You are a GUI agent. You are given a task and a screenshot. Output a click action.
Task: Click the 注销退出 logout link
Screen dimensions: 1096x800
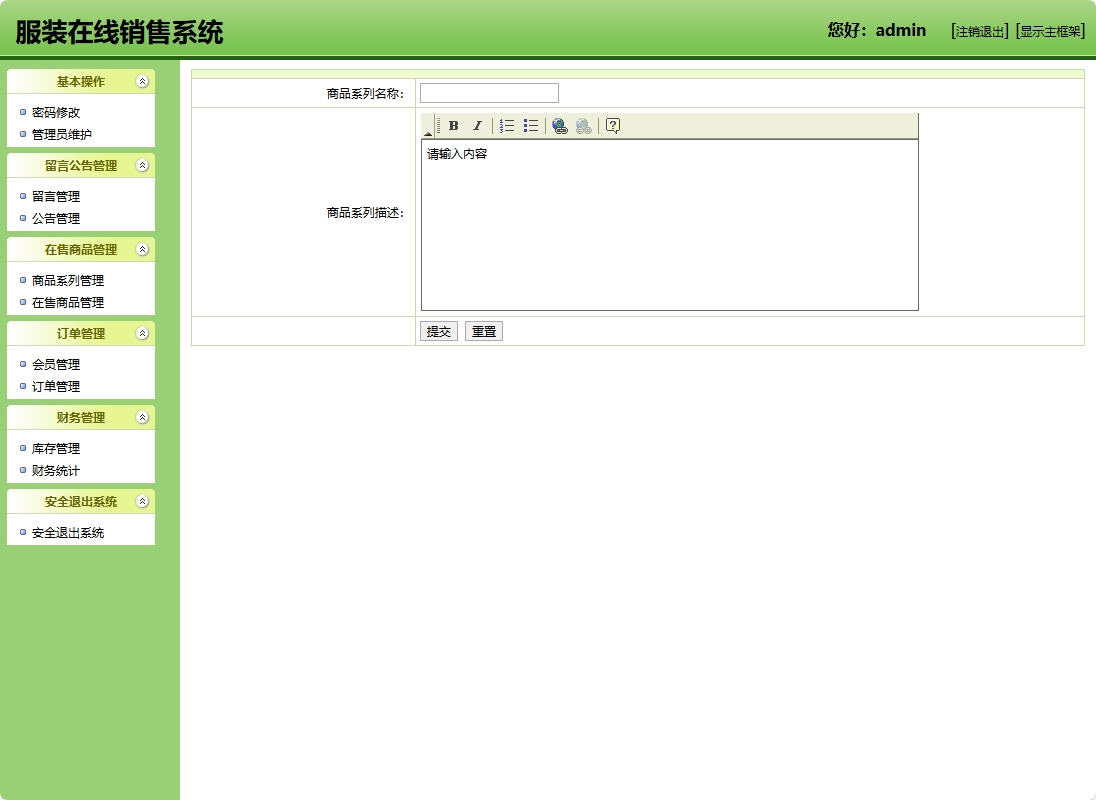(x=977, y=30)
